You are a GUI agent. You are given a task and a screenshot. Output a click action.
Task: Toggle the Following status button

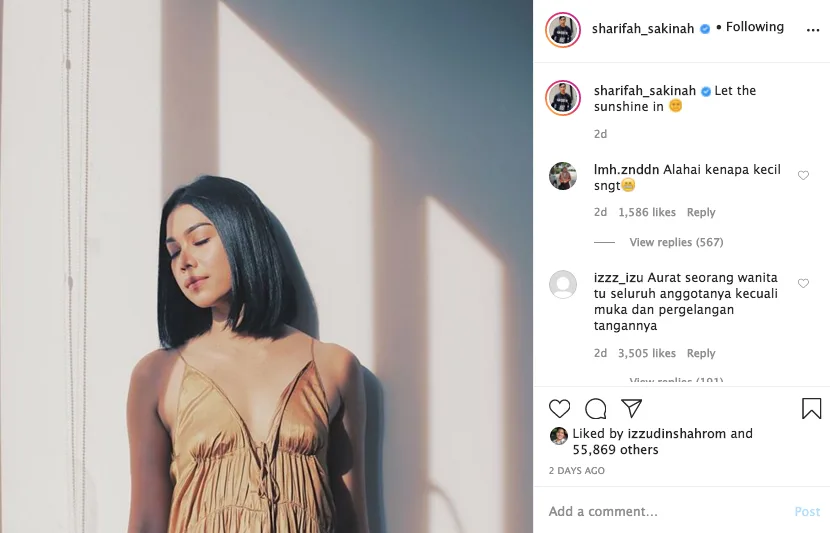point(754,27)
